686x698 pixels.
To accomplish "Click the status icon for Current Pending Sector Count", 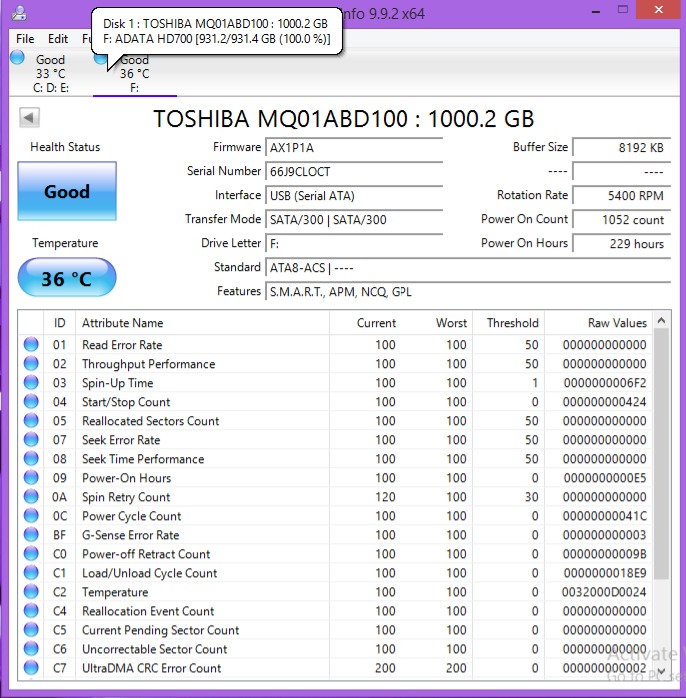I will point(31,630).
